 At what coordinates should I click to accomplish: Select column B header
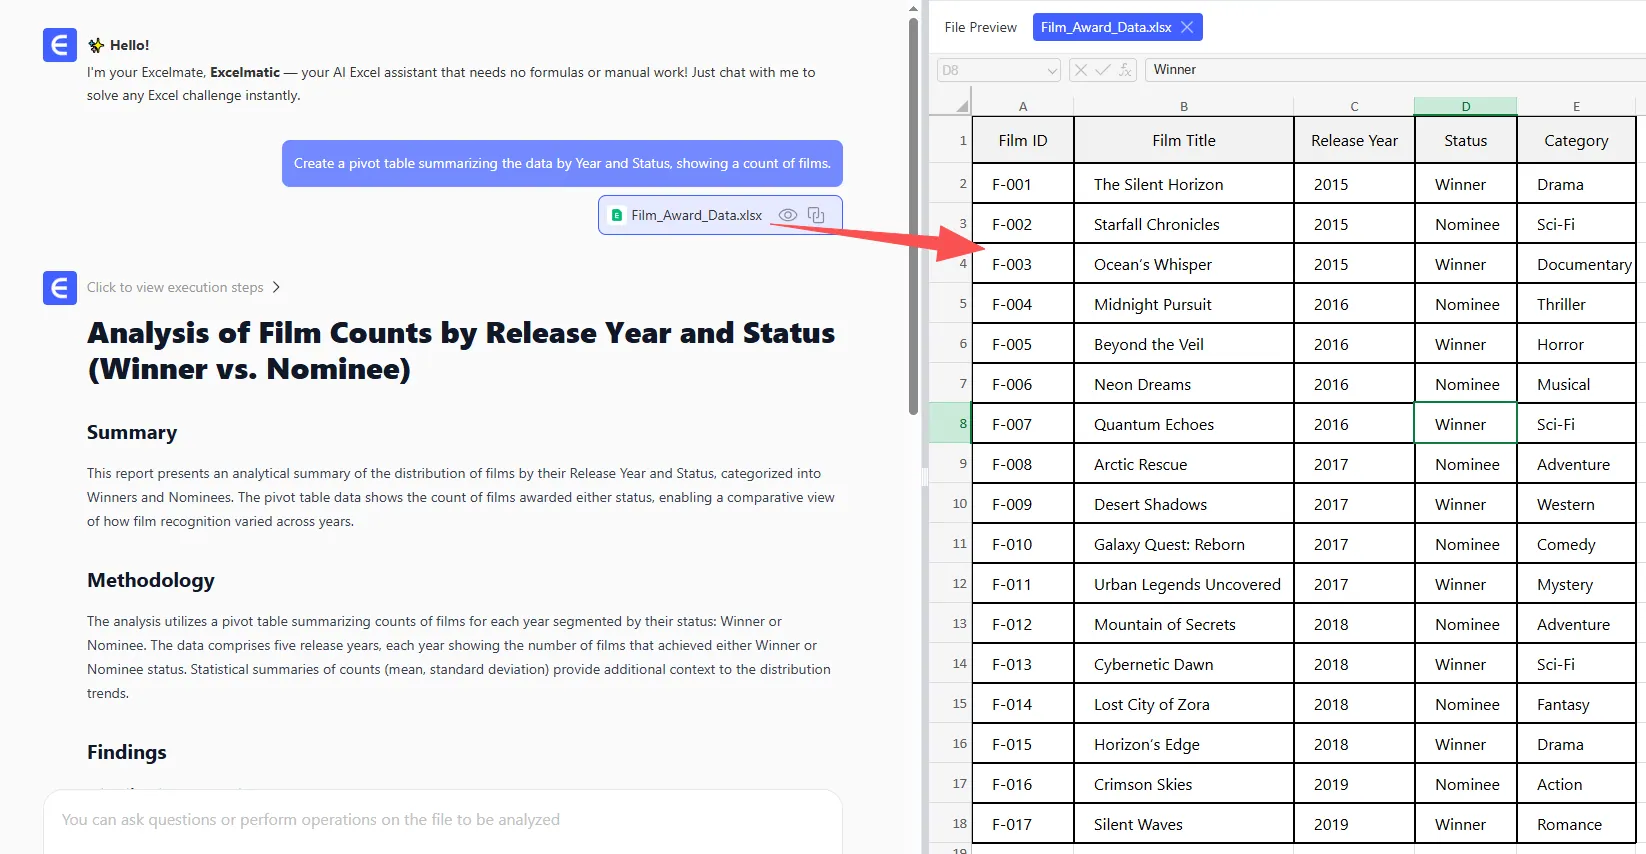pos(1183,106)
